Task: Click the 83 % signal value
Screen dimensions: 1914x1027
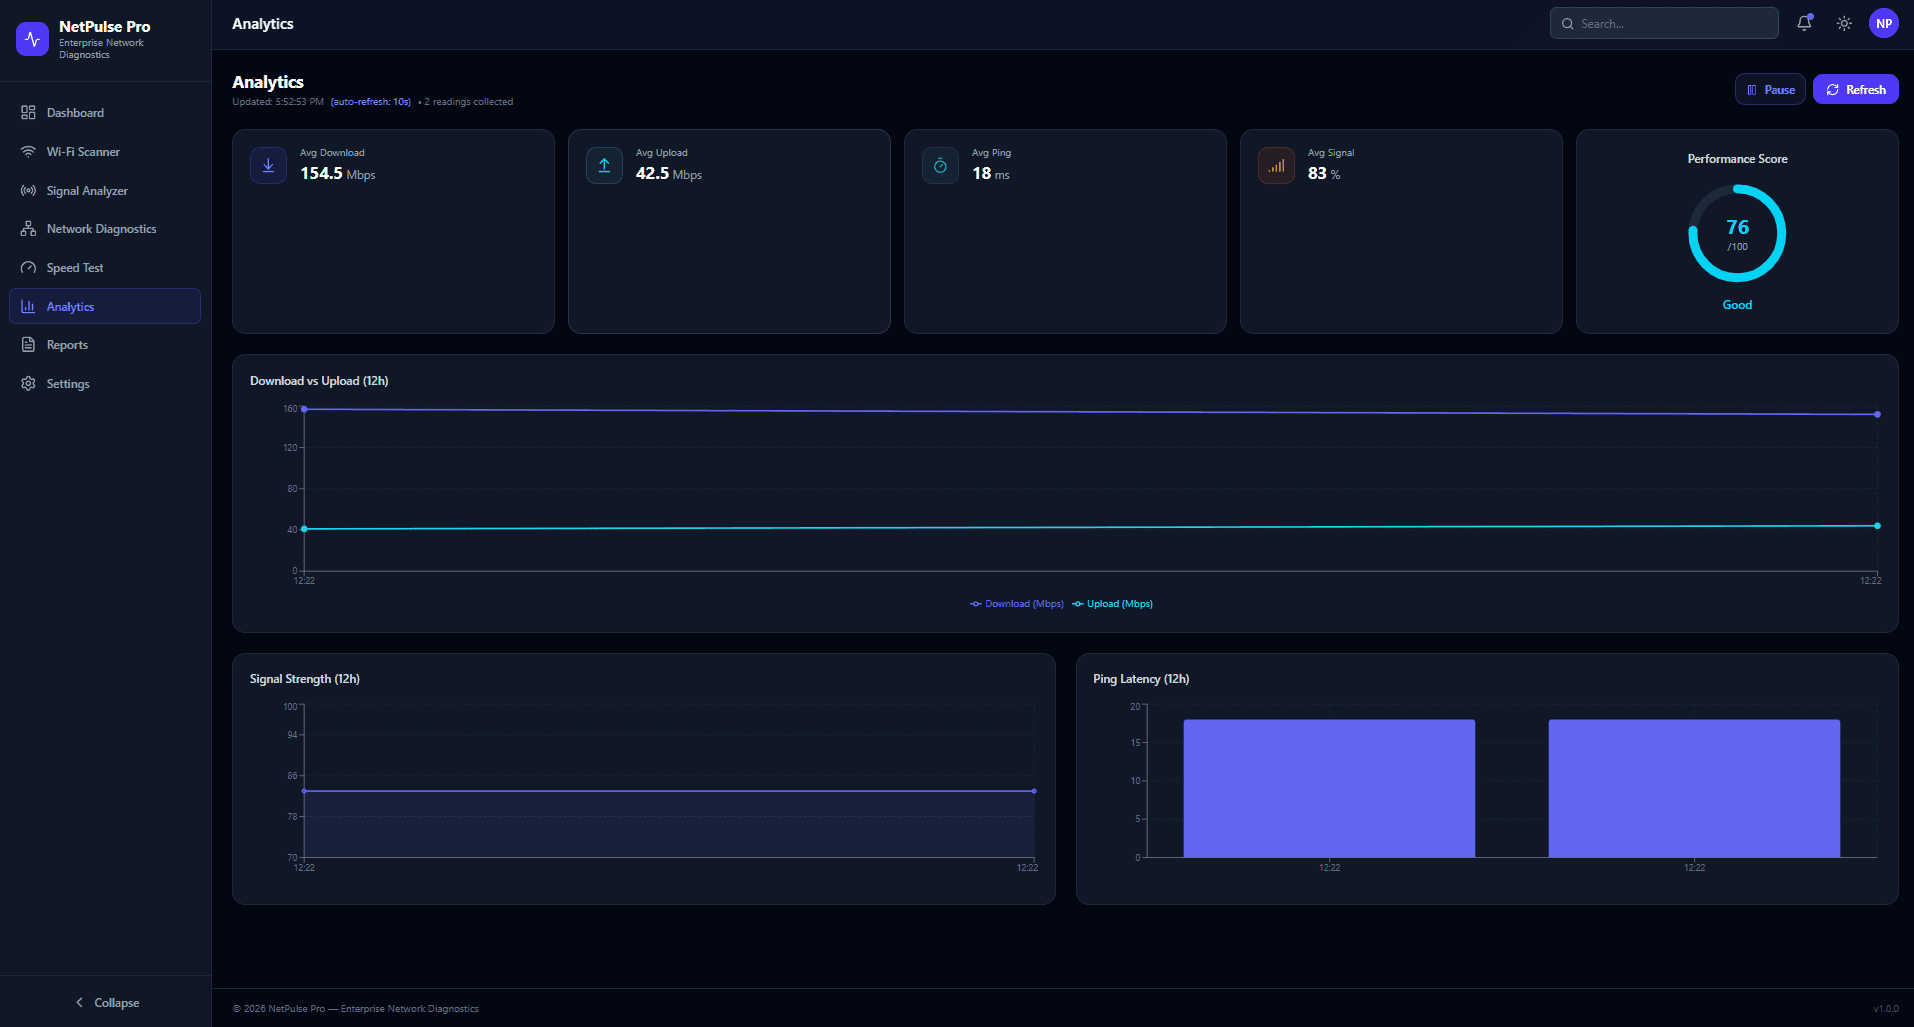Action: coord(1324,174)
